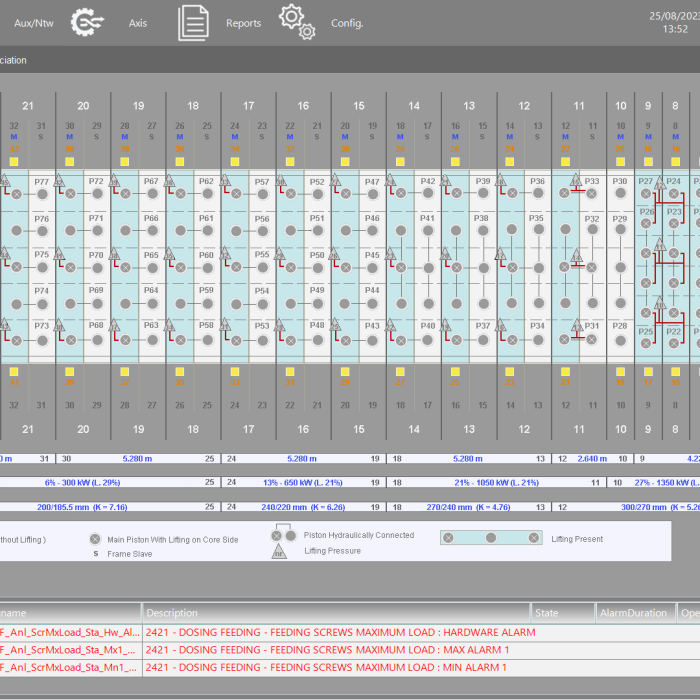Select the piston P65 circle
Viewport: 700px width, 700px height.
pos(152,267)
